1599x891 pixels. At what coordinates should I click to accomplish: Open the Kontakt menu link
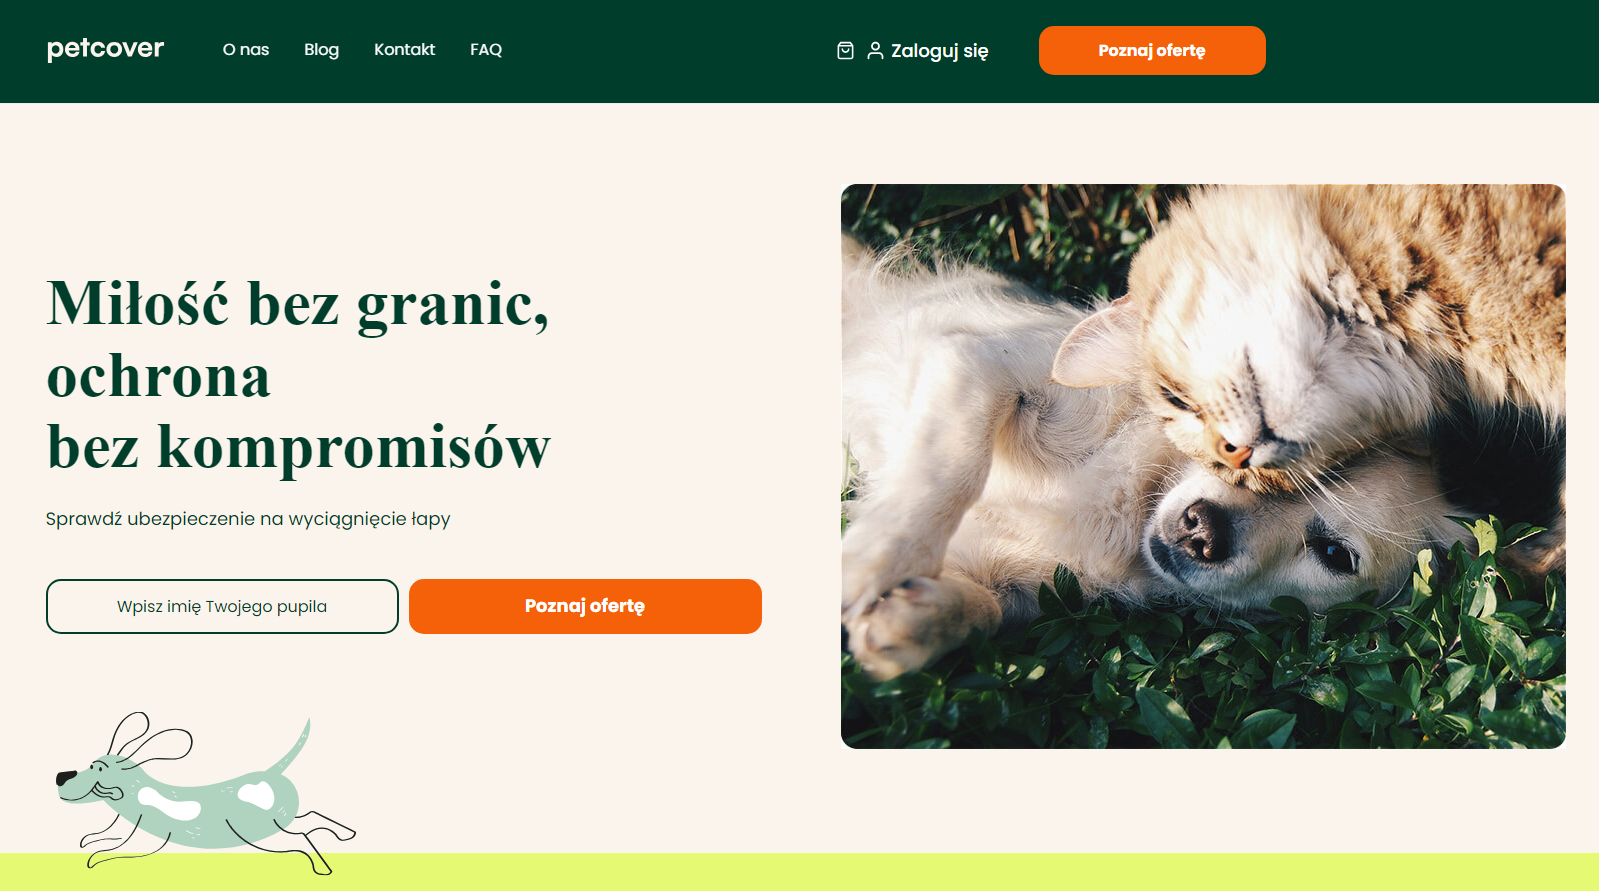[x=404, y=49]
